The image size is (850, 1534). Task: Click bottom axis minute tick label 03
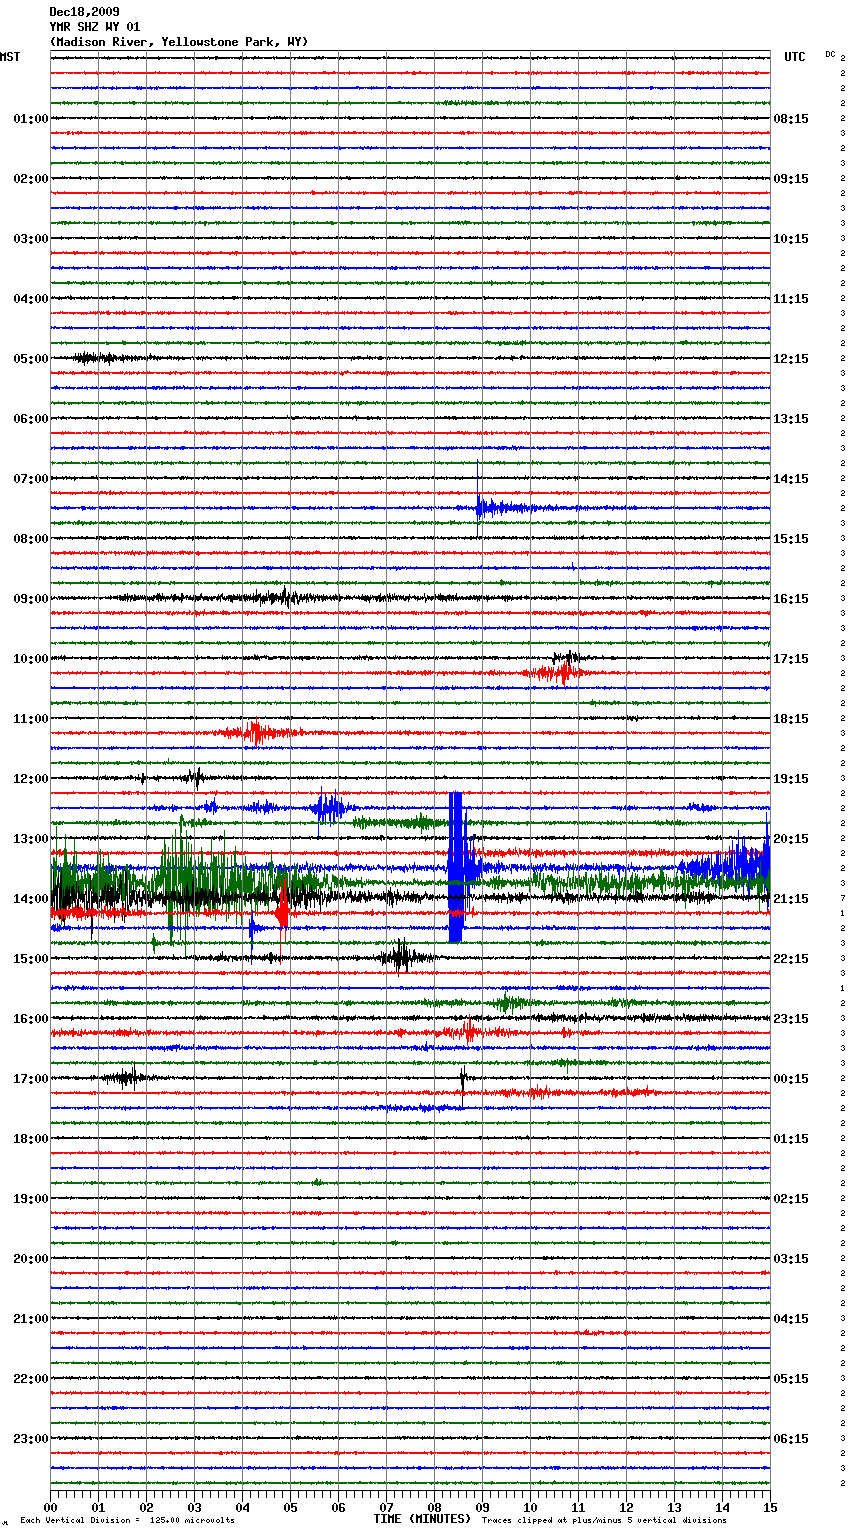coord(195,1507)
